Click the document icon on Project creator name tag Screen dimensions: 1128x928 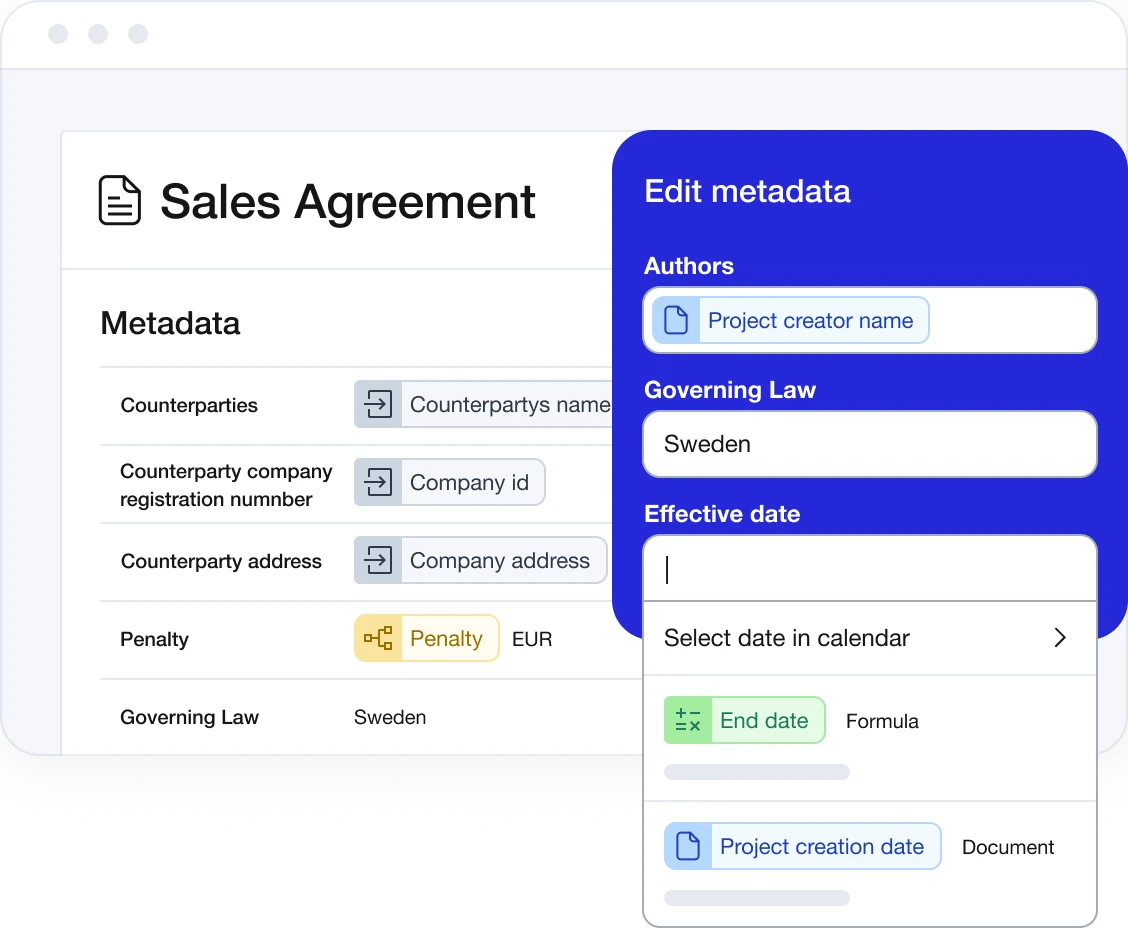pyautogui.click(x=676, y=319)
